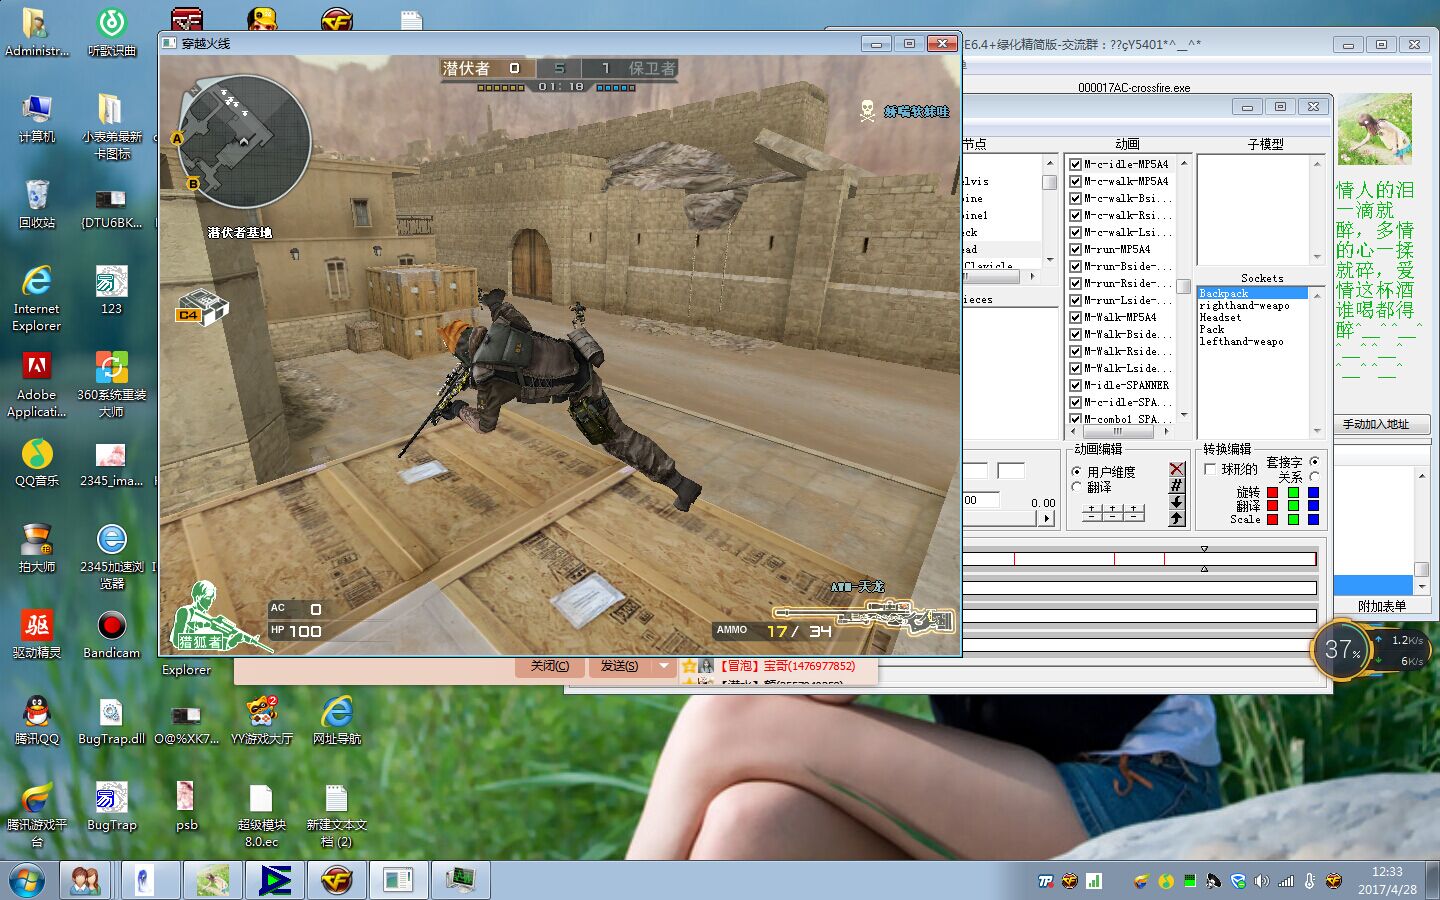Open the 计算机 desktop icon
The width and height of the screenshot is (1440, 900).
tap(36, 118)
